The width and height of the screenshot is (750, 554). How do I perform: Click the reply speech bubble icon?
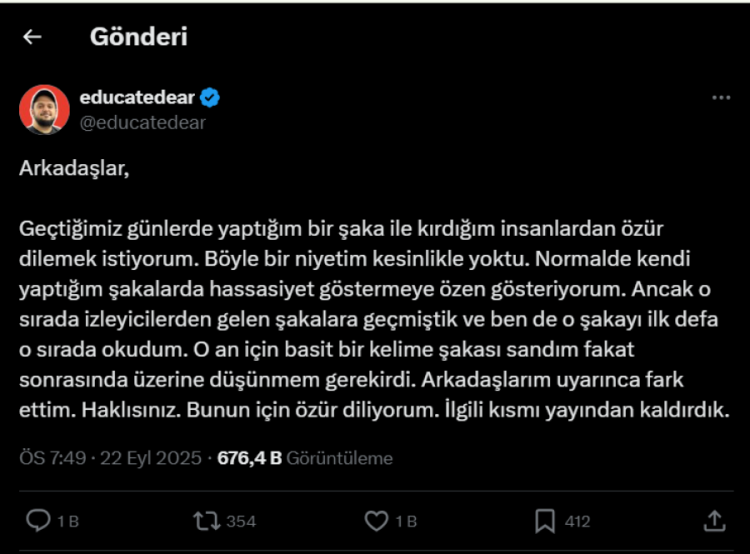pos(39,520)
